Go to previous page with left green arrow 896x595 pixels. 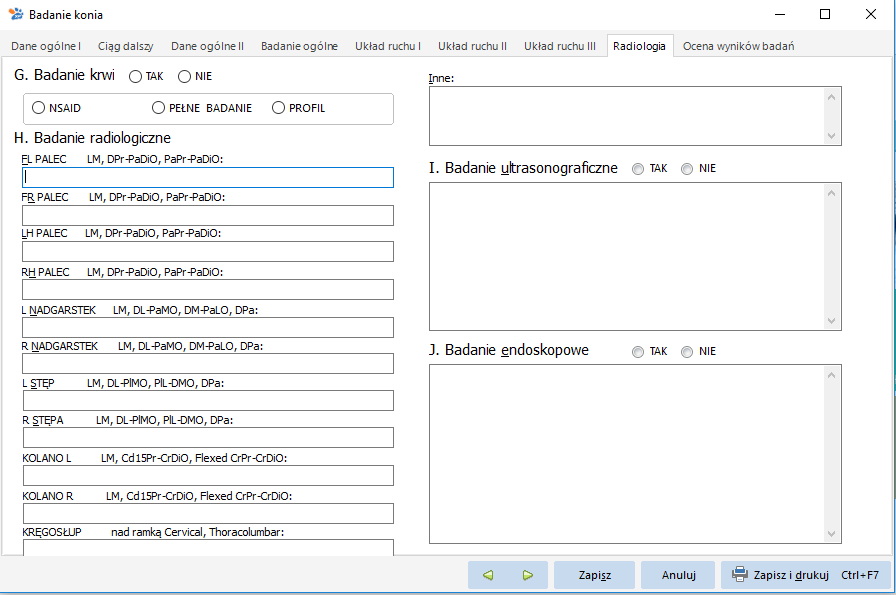tap(488, 575)
